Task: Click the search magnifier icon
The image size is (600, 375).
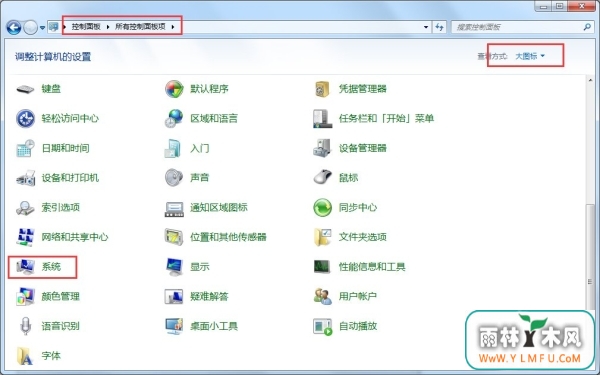Action: pyautogui.click(x=587, y=27)
